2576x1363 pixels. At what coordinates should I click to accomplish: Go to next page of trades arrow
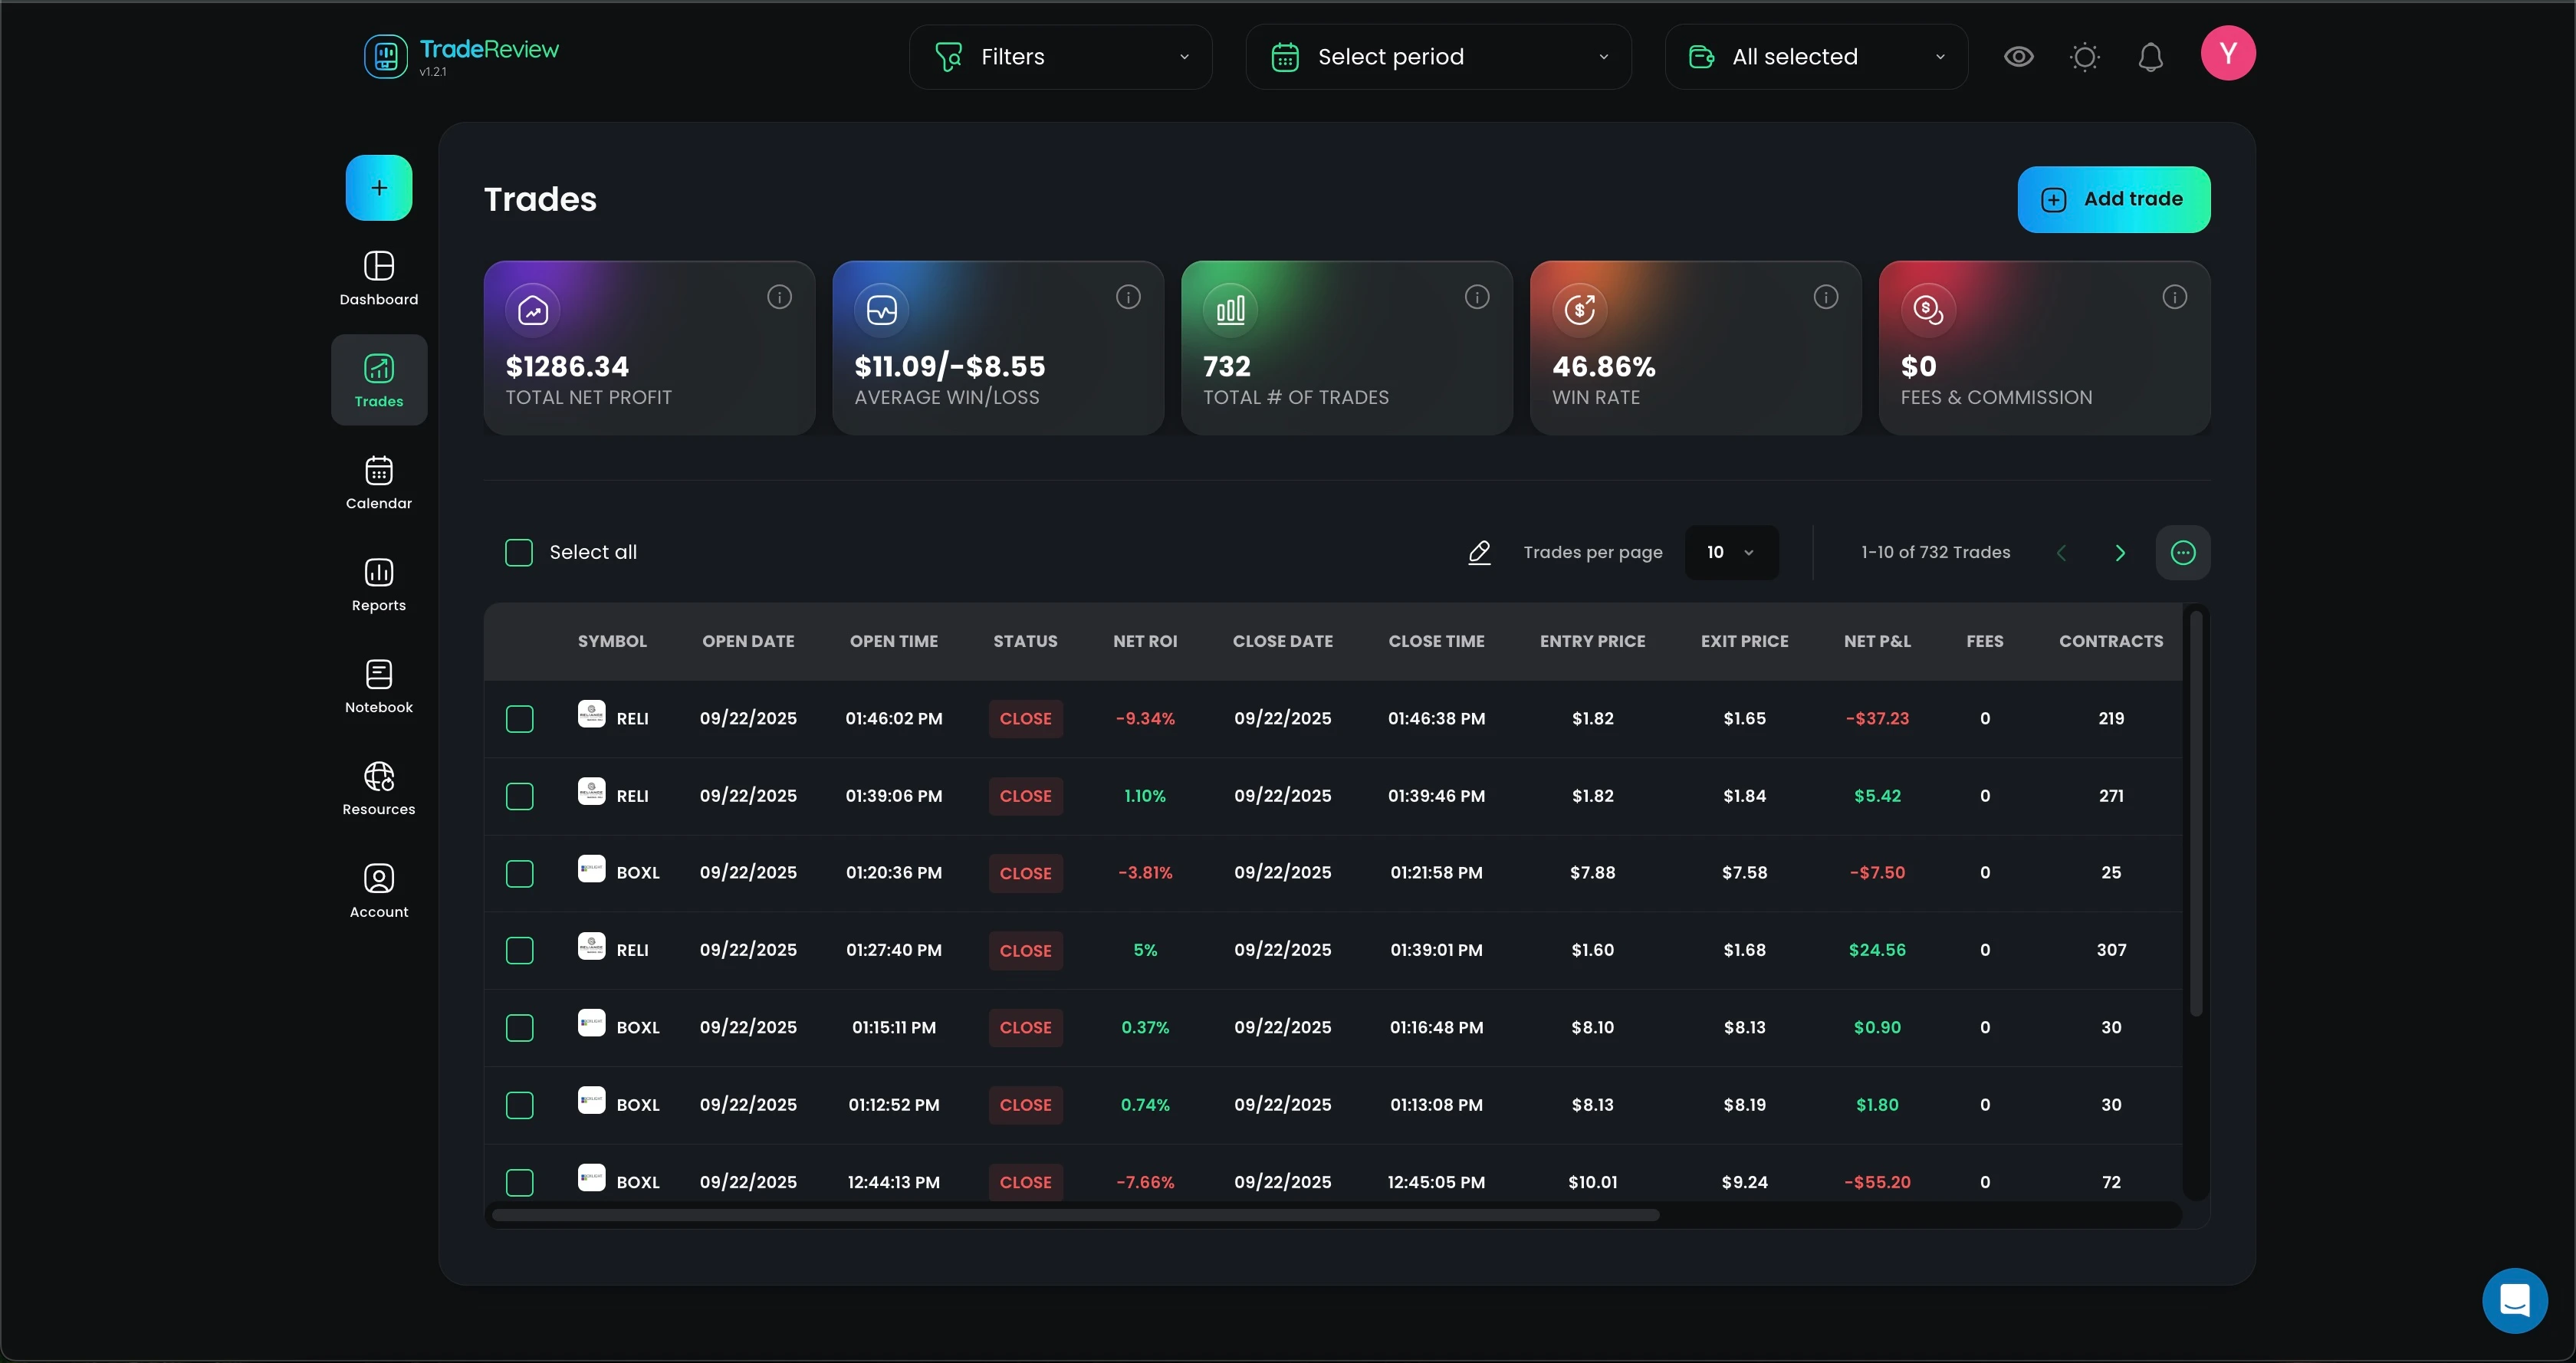[x=2119, y=553]
